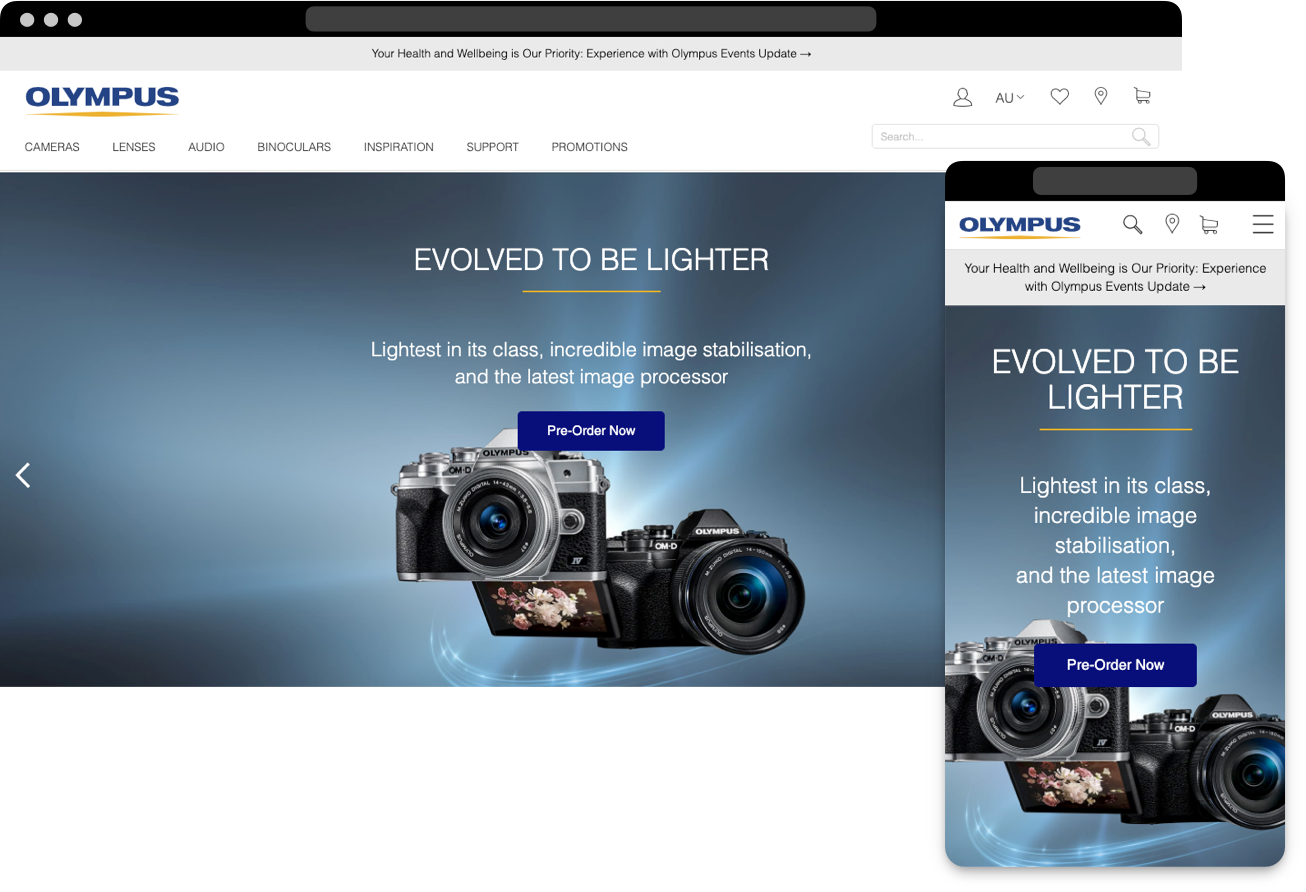The height and width of the screenshot is (892, 1306).
Task: Open the AU country selector dropdown
Action: point(1010,98)
